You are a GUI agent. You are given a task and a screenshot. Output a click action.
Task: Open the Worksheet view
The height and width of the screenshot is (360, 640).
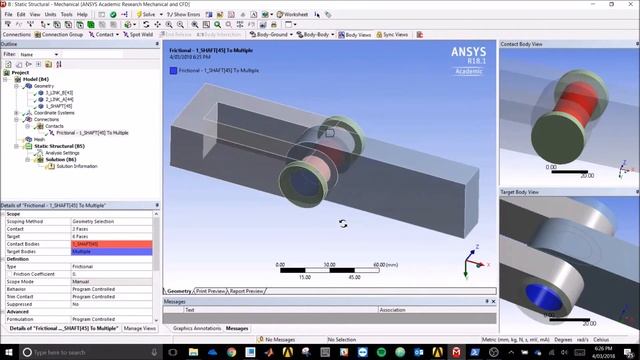tap(292, 14)
